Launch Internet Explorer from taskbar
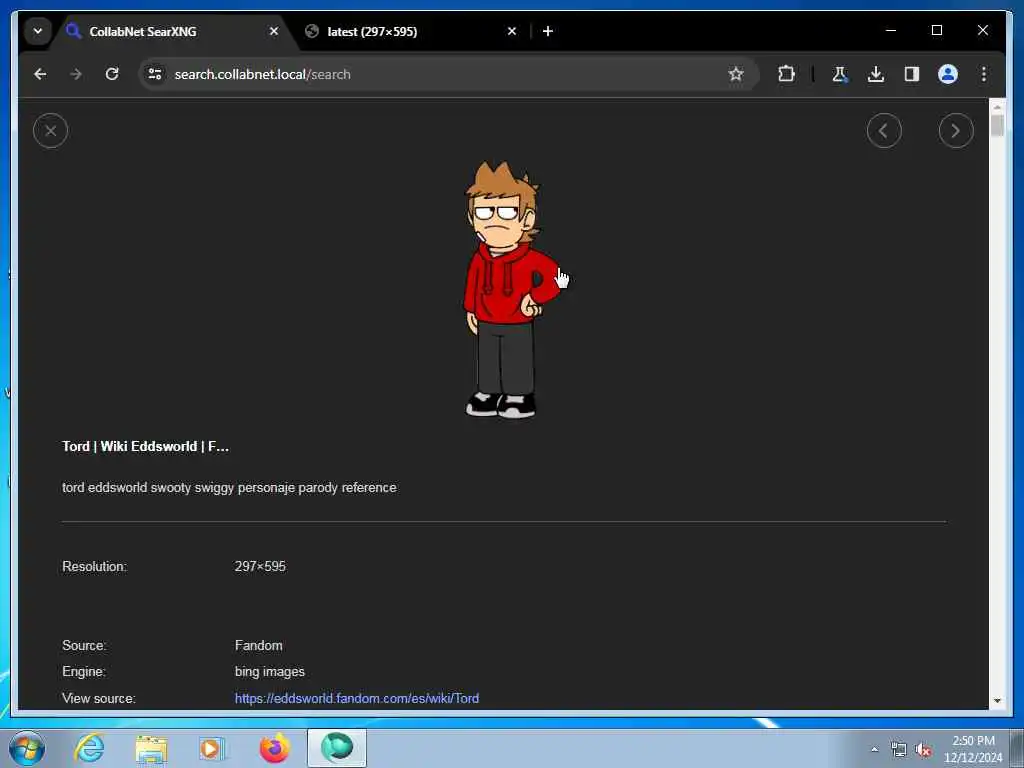The width and height of the screenshot is (1024, 768). tap(89, 748)
